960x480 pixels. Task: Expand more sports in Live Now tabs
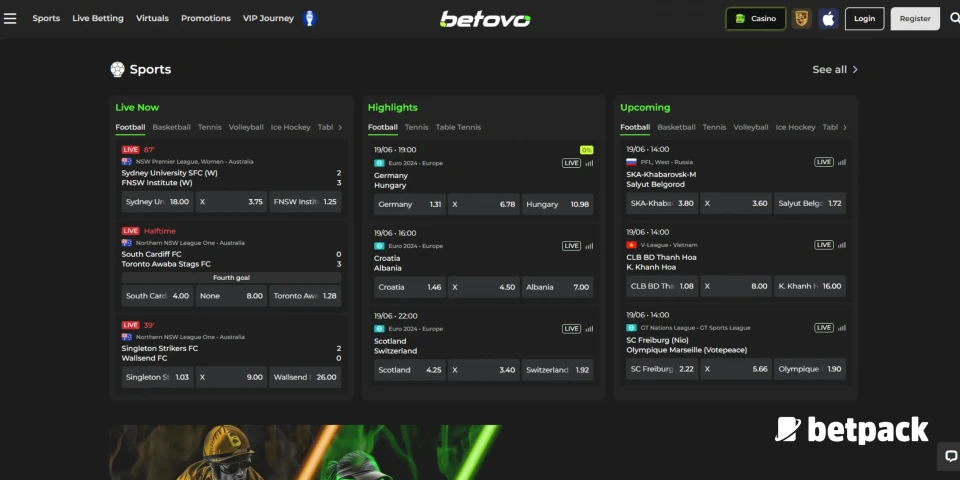(340, 128)
